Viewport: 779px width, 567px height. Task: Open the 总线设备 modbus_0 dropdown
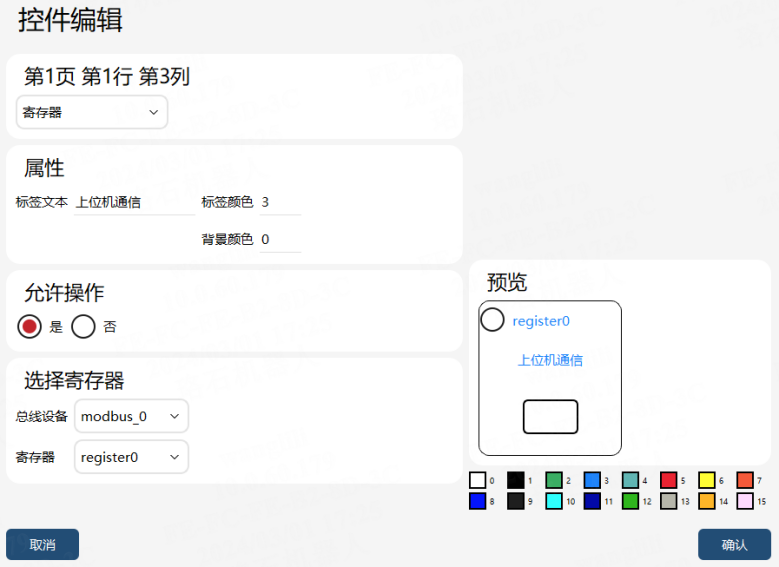click(131, 416)
